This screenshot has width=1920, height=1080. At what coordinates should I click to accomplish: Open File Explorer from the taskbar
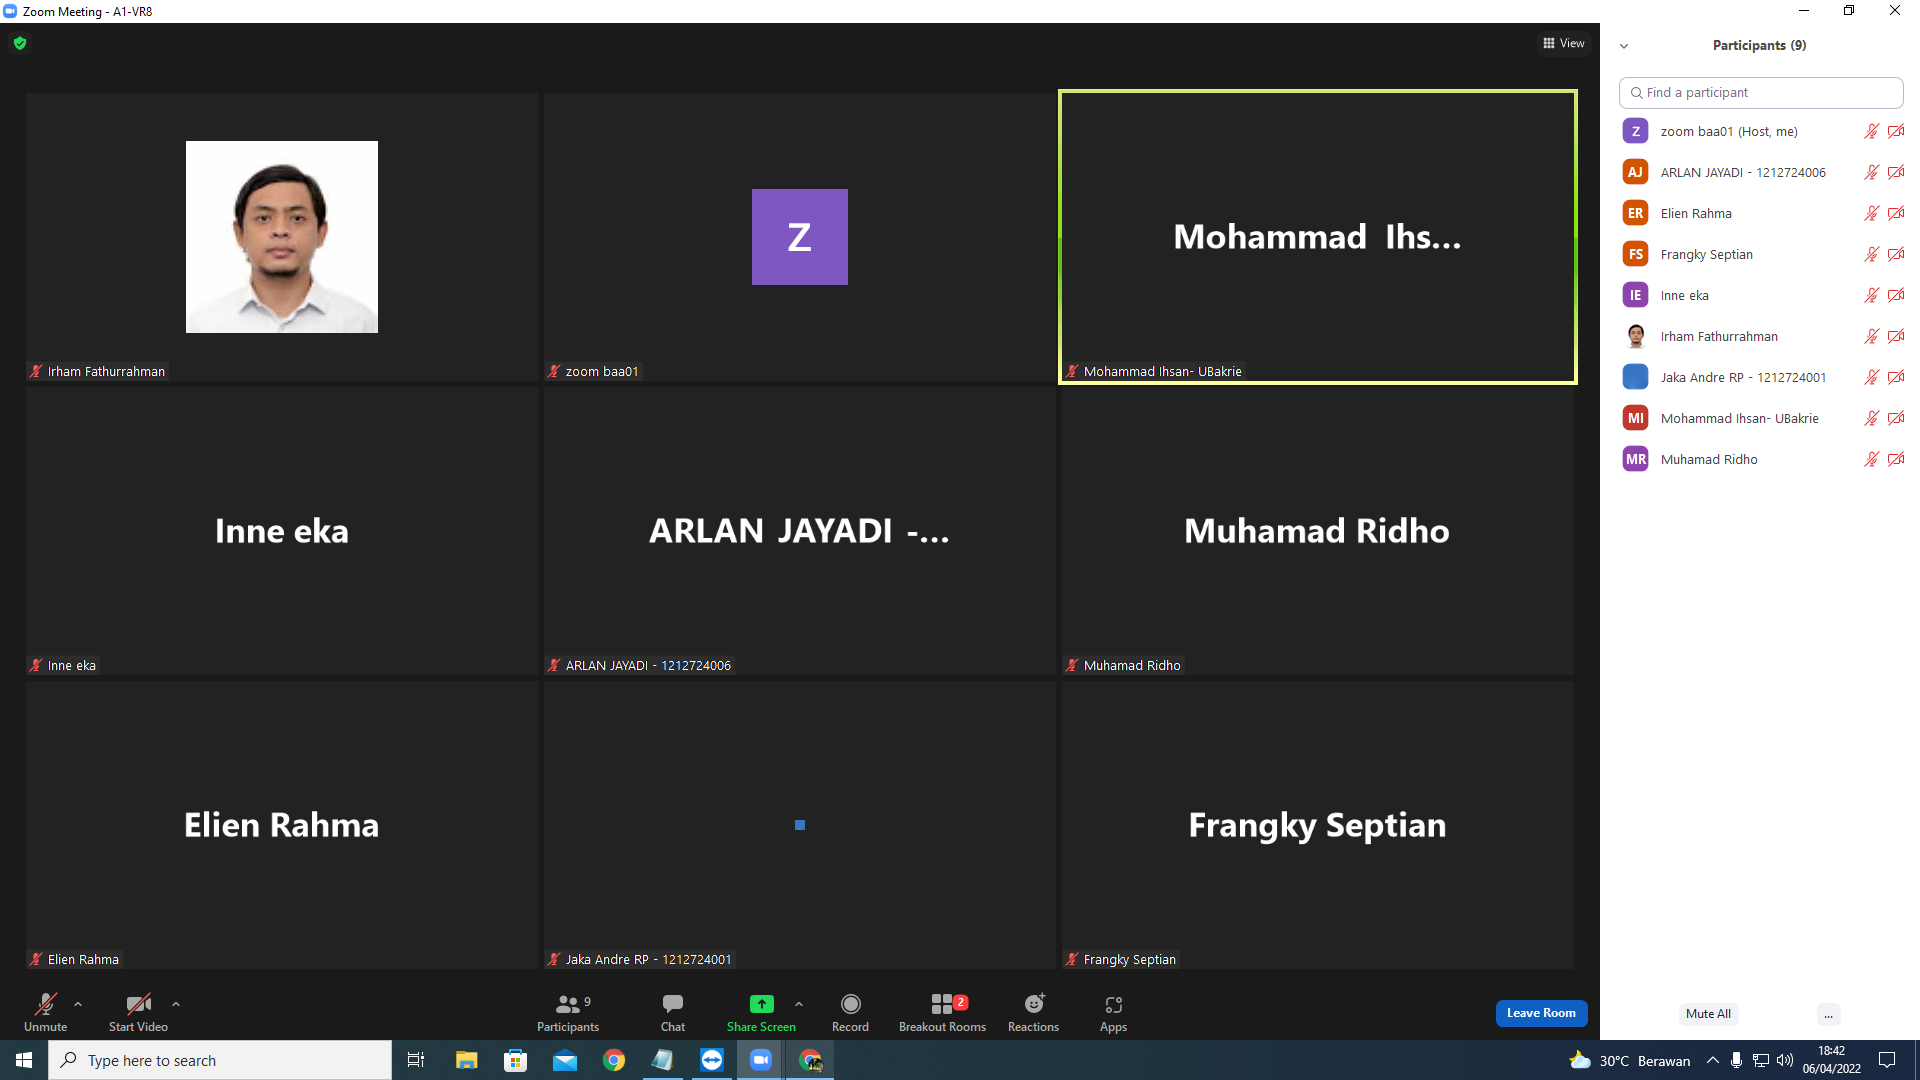[466, 1060]
